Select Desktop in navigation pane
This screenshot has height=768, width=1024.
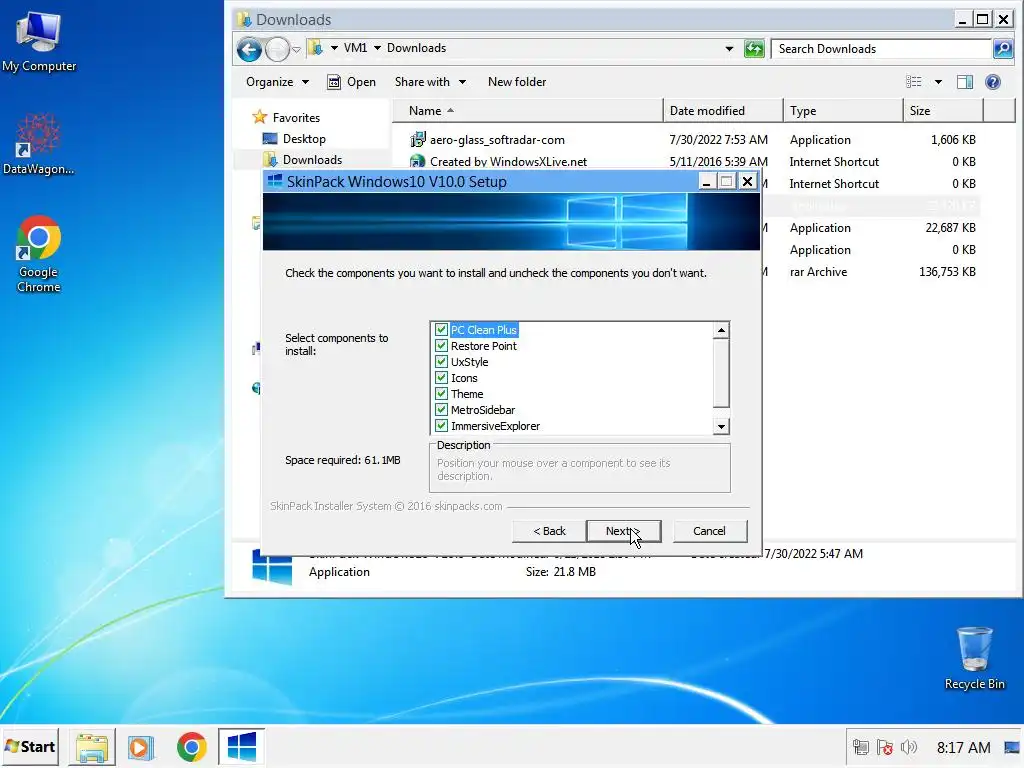pos(304,139)
